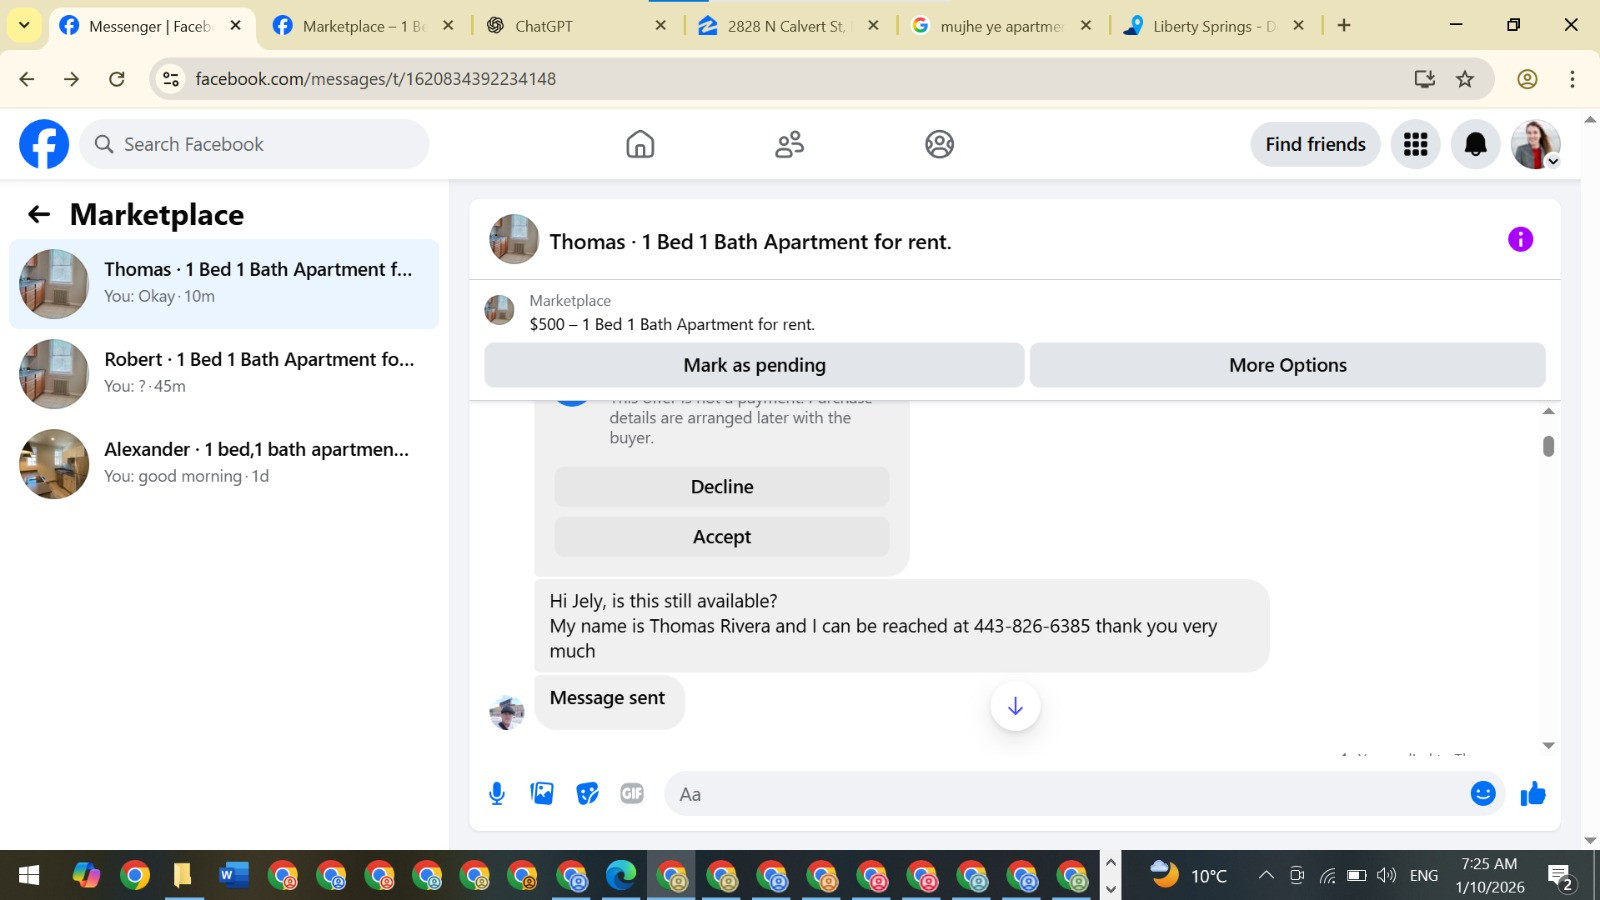Reload the page in browser
This screenshot has width=1600, height=900.
tap(117, 79)
